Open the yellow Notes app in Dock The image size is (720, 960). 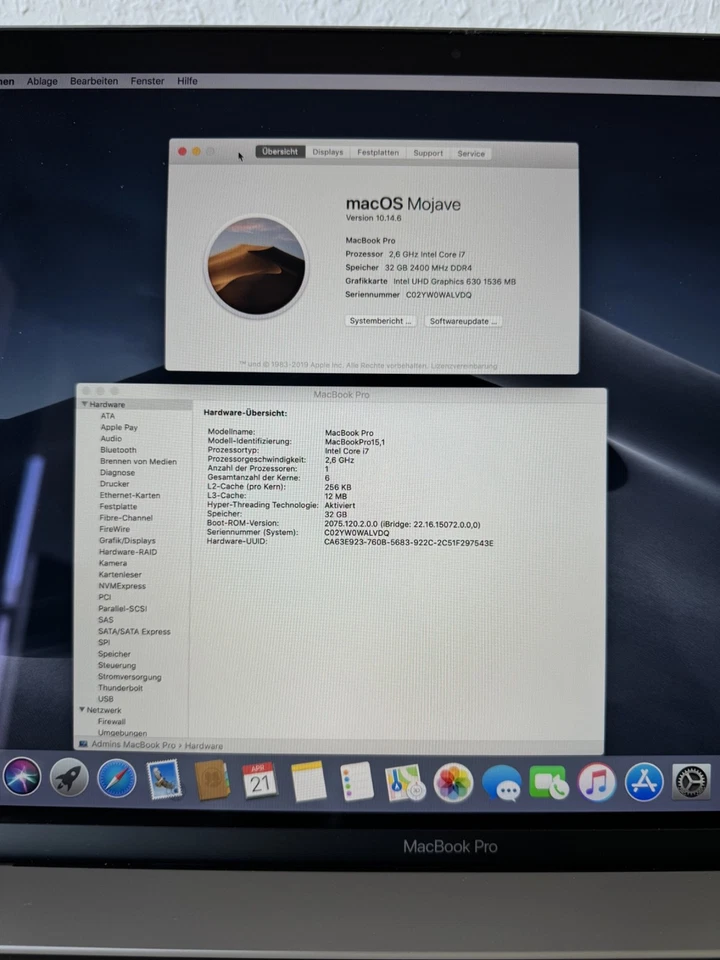(x=308, y=781)
